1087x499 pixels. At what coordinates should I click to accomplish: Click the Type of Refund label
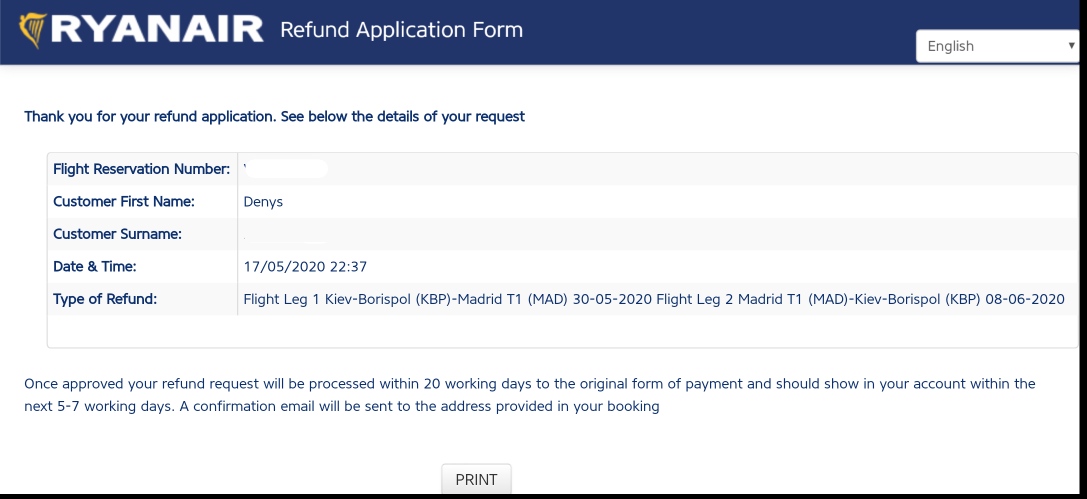tap(105, 299)
